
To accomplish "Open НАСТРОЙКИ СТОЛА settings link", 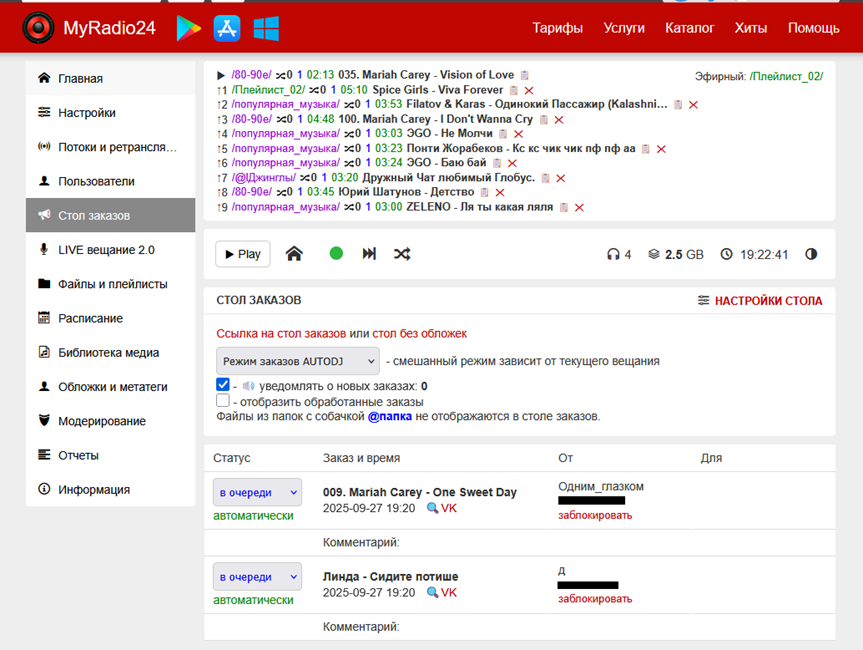I will [760, 300].
